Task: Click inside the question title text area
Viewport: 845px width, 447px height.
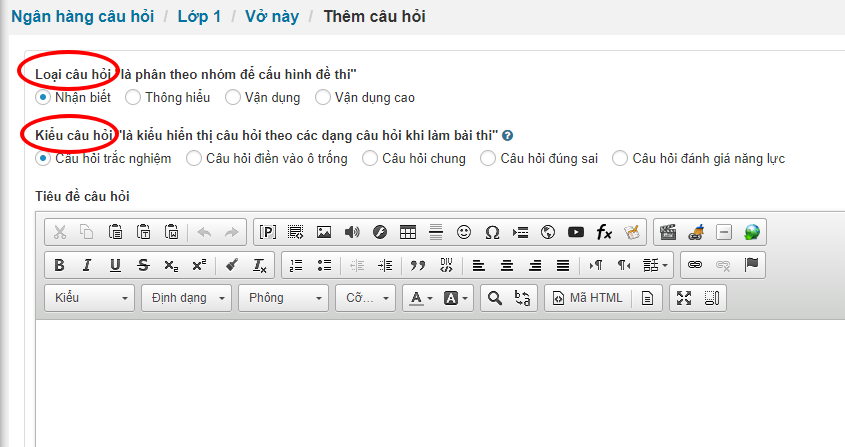Action: point(440,383)
